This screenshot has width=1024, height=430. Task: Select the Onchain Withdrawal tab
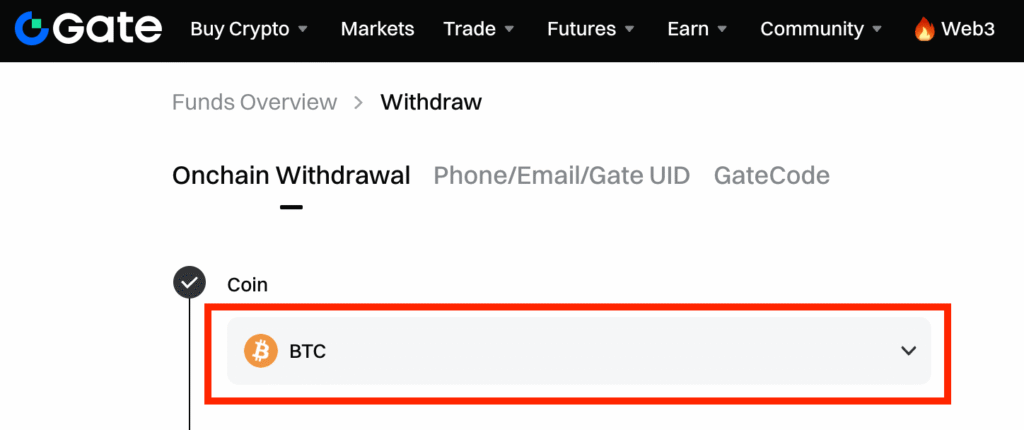291,176
